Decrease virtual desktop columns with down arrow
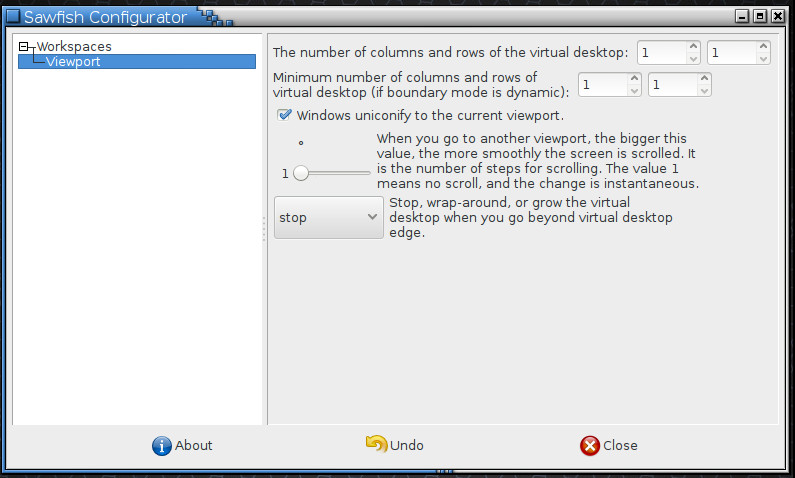 tap(693, 59)
